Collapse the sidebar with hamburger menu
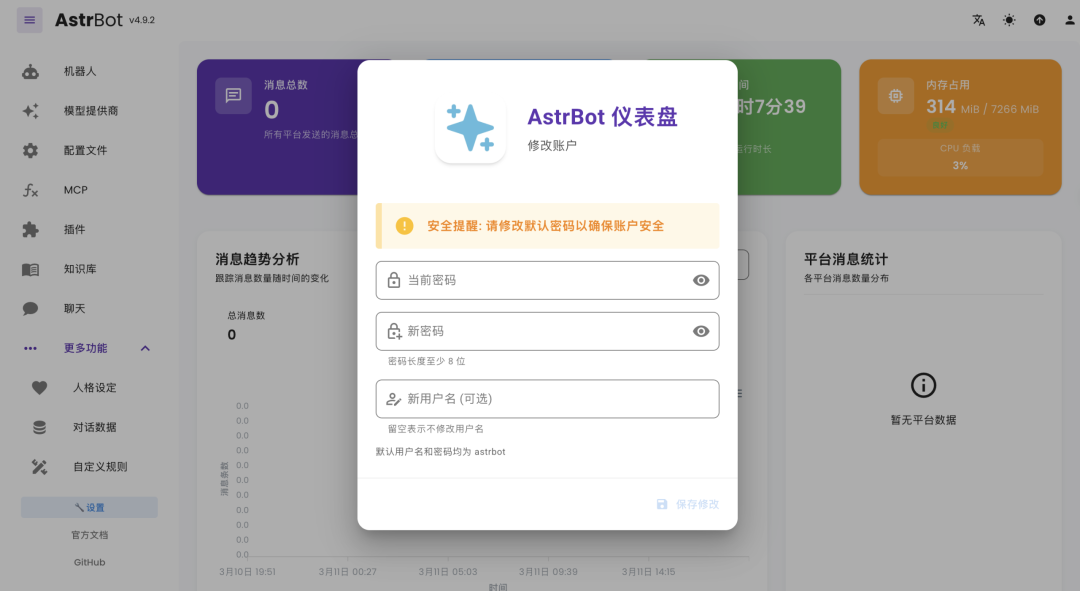This screenshot has width=1080, height=591. (29, 19)
